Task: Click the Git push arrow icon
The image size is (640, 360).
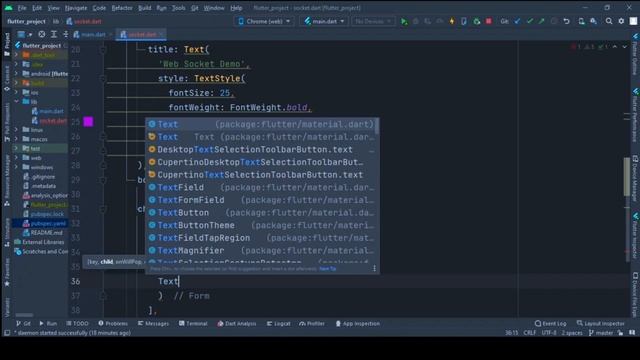Action: tap(542, 21)
